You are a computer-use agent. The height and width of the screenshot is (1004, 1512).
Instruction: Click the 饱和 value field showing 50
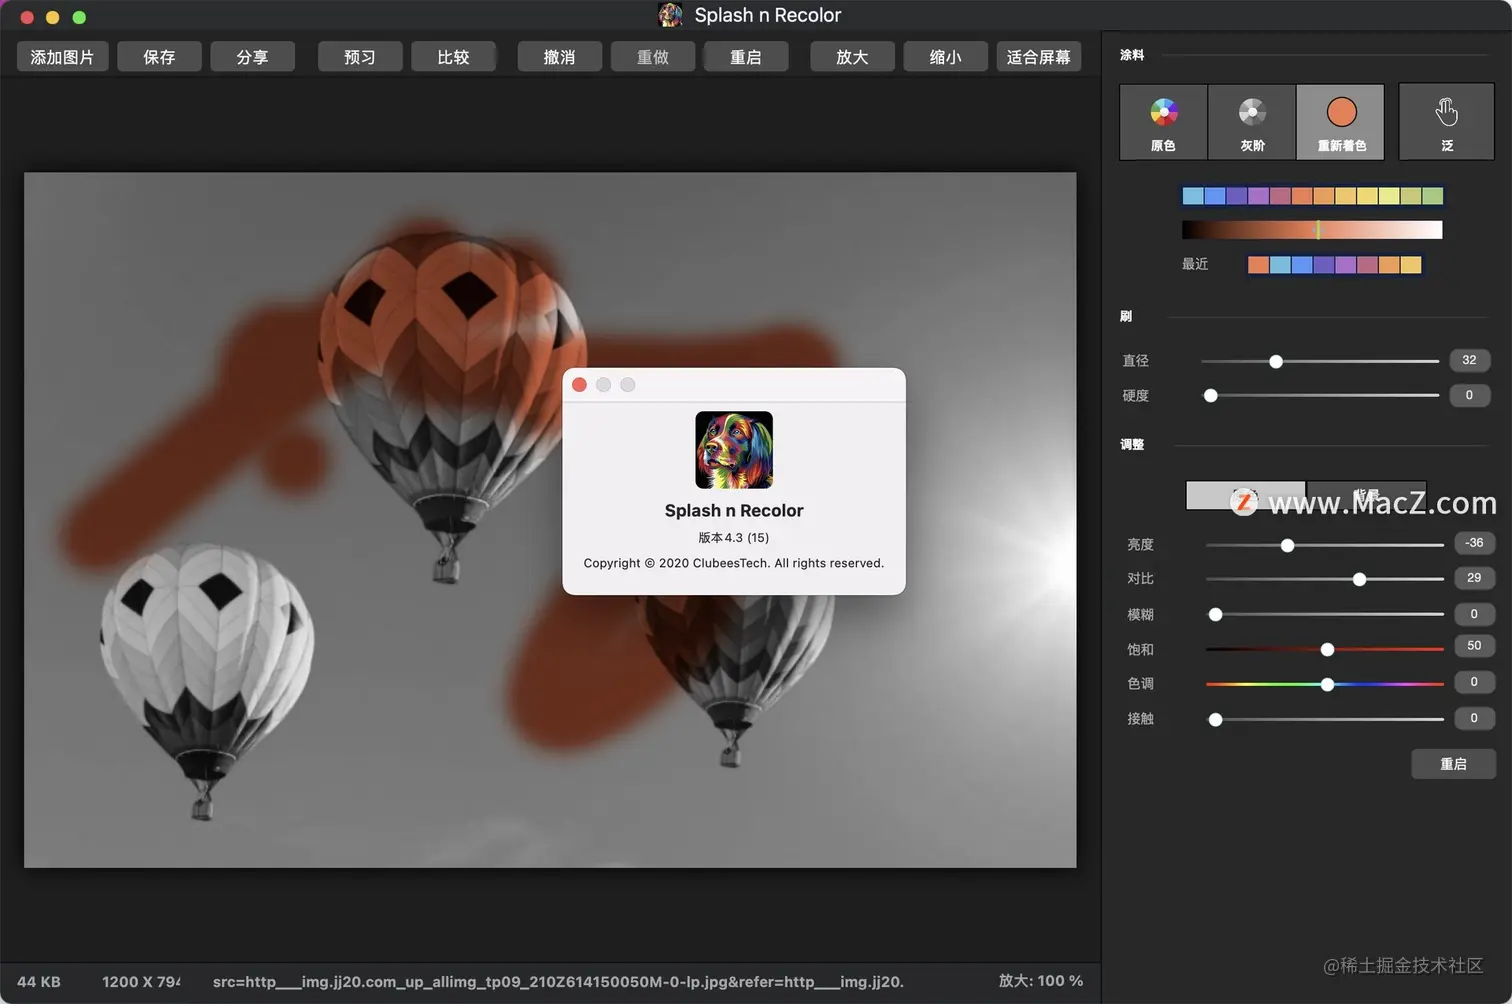[x=1474, y=646]
